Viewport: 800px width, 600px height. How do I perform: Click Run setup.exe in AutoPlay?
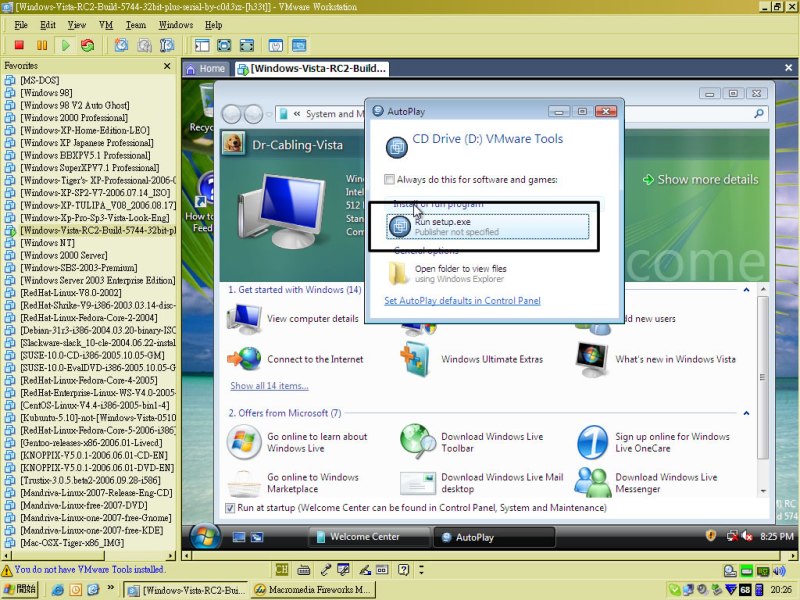(488, 227)
